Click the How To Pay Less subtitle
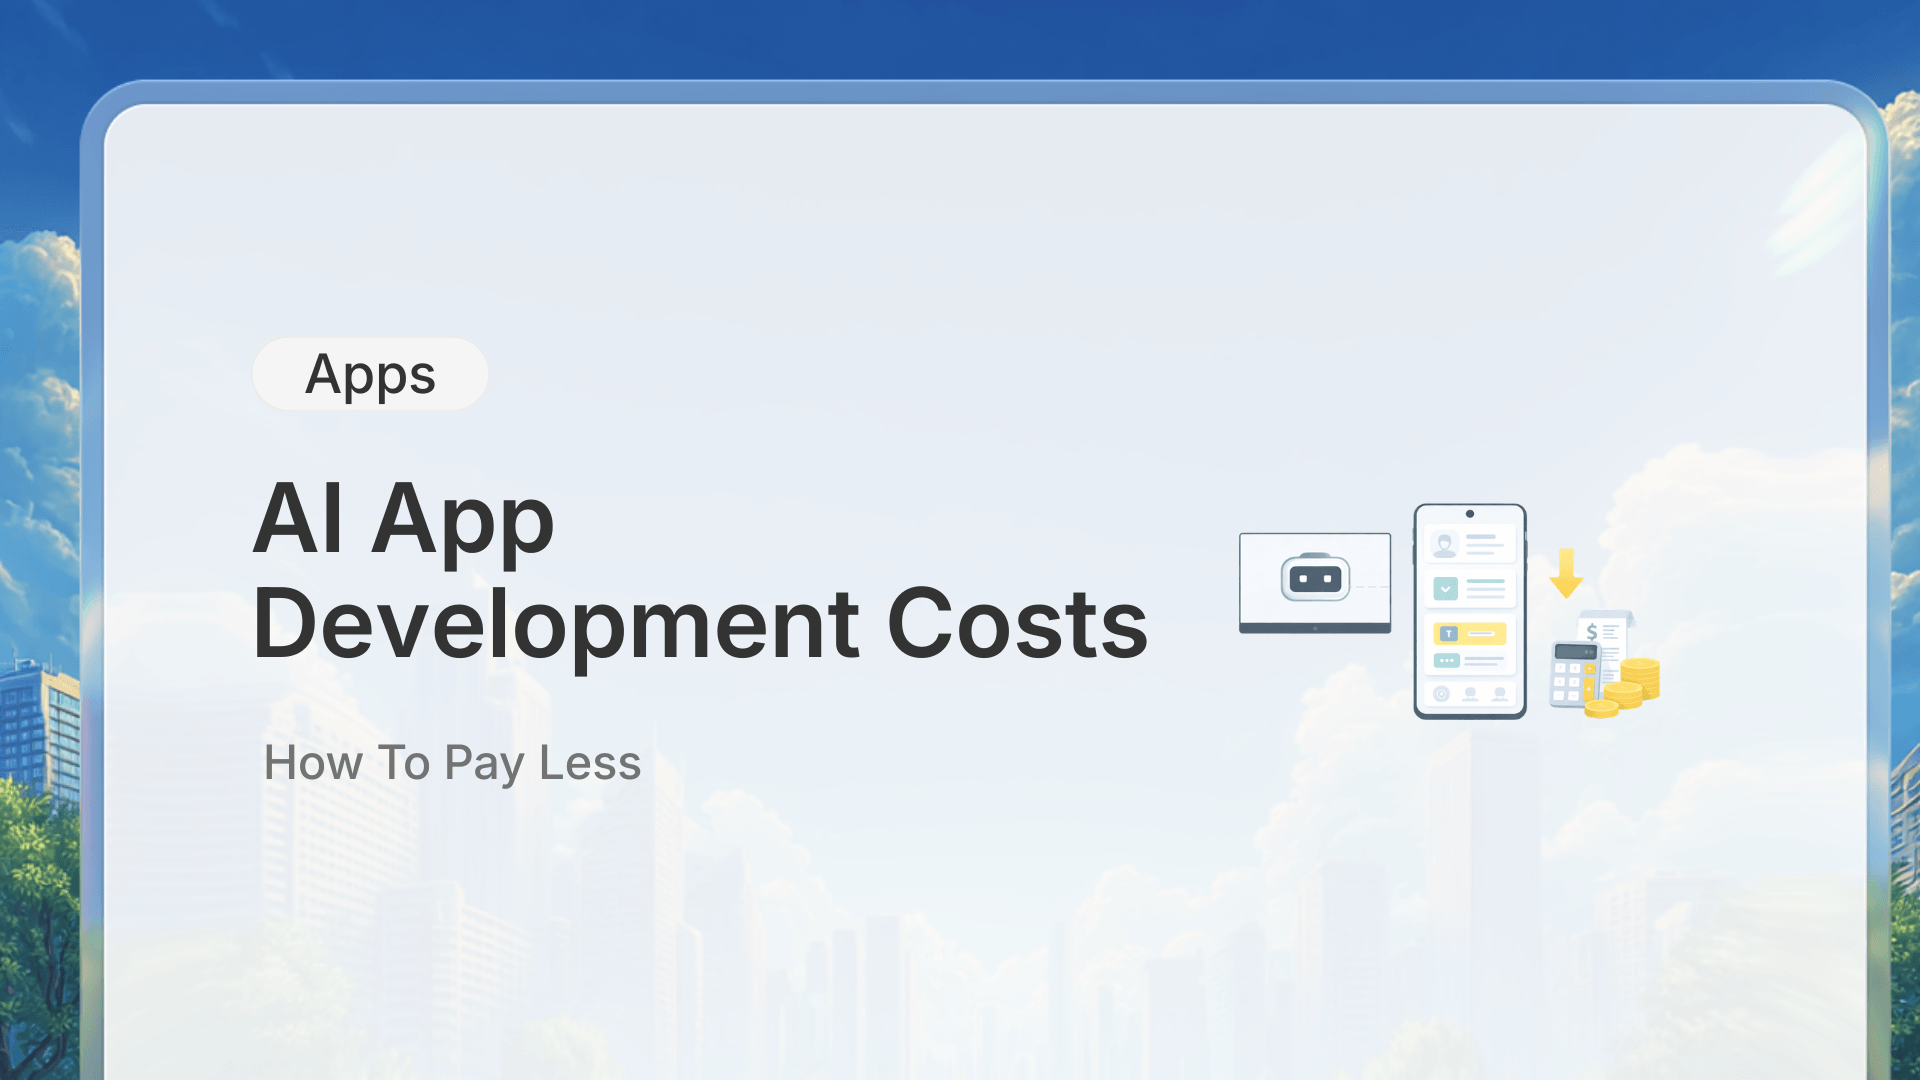This screenshot has width=1920, height=1080. (x=452, y=763)
